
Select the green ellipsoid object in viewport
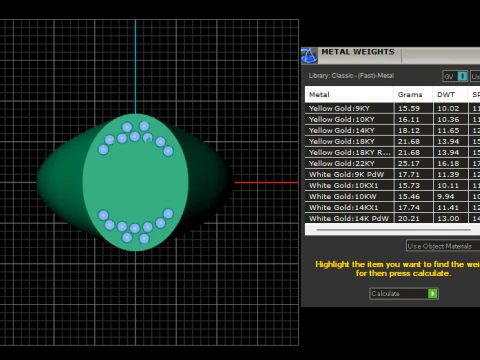pyautogui.click(x=136, y=182)
